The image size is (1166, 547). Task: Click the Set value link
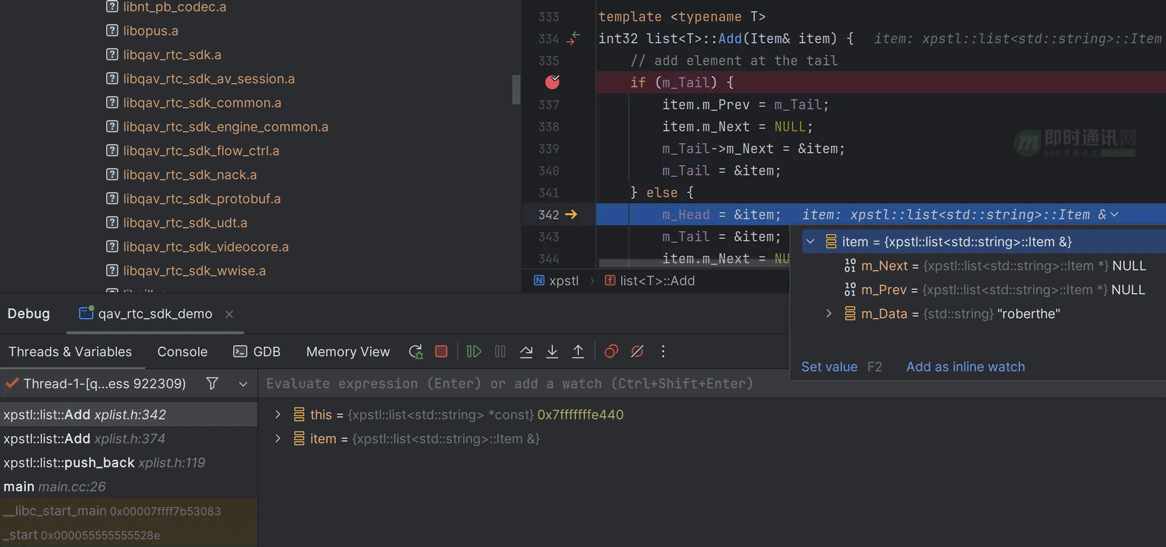(829, 366)
